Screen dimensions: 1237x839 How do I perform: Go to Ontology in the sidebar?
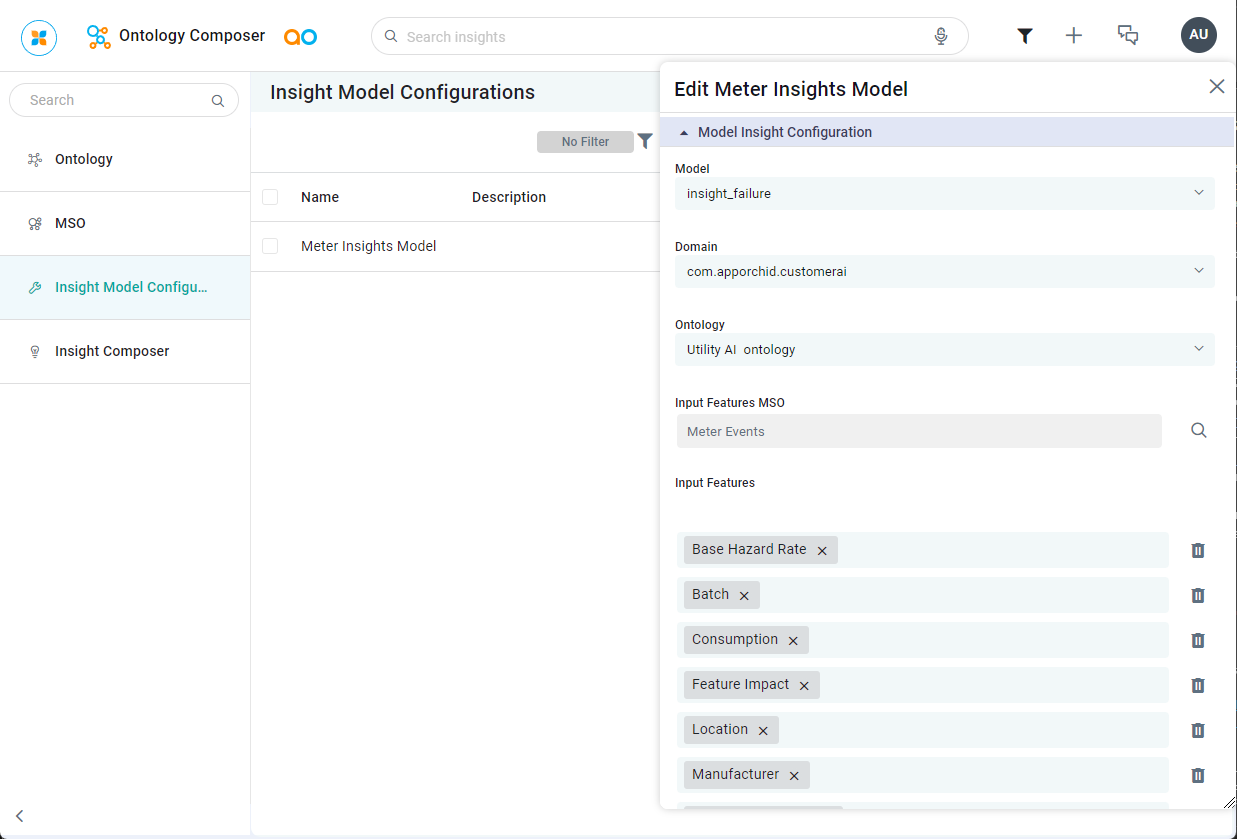pos(84,159)
